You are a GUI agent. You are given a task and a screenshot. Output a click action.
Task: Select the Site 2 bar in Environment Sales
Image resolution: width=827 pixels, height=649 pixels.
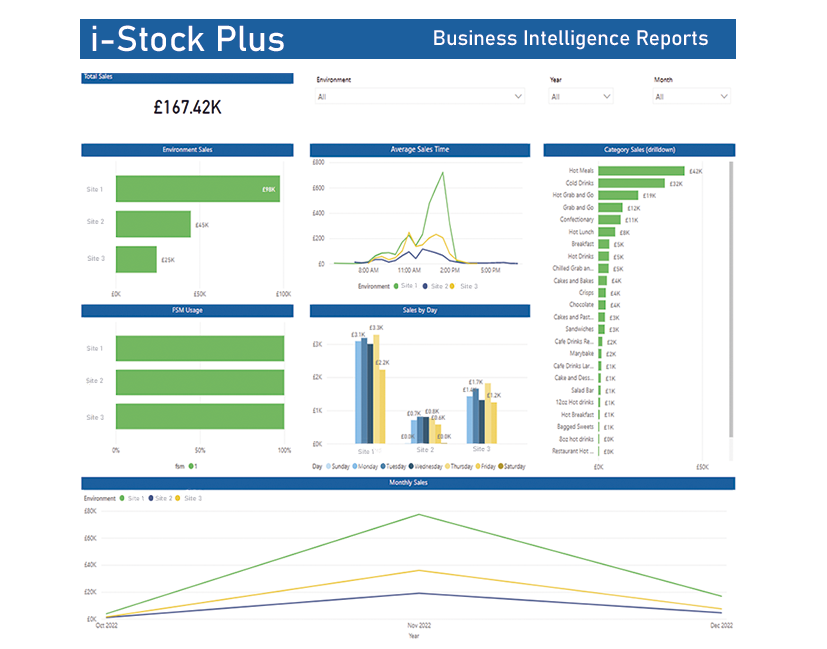(x=153, y=224)
